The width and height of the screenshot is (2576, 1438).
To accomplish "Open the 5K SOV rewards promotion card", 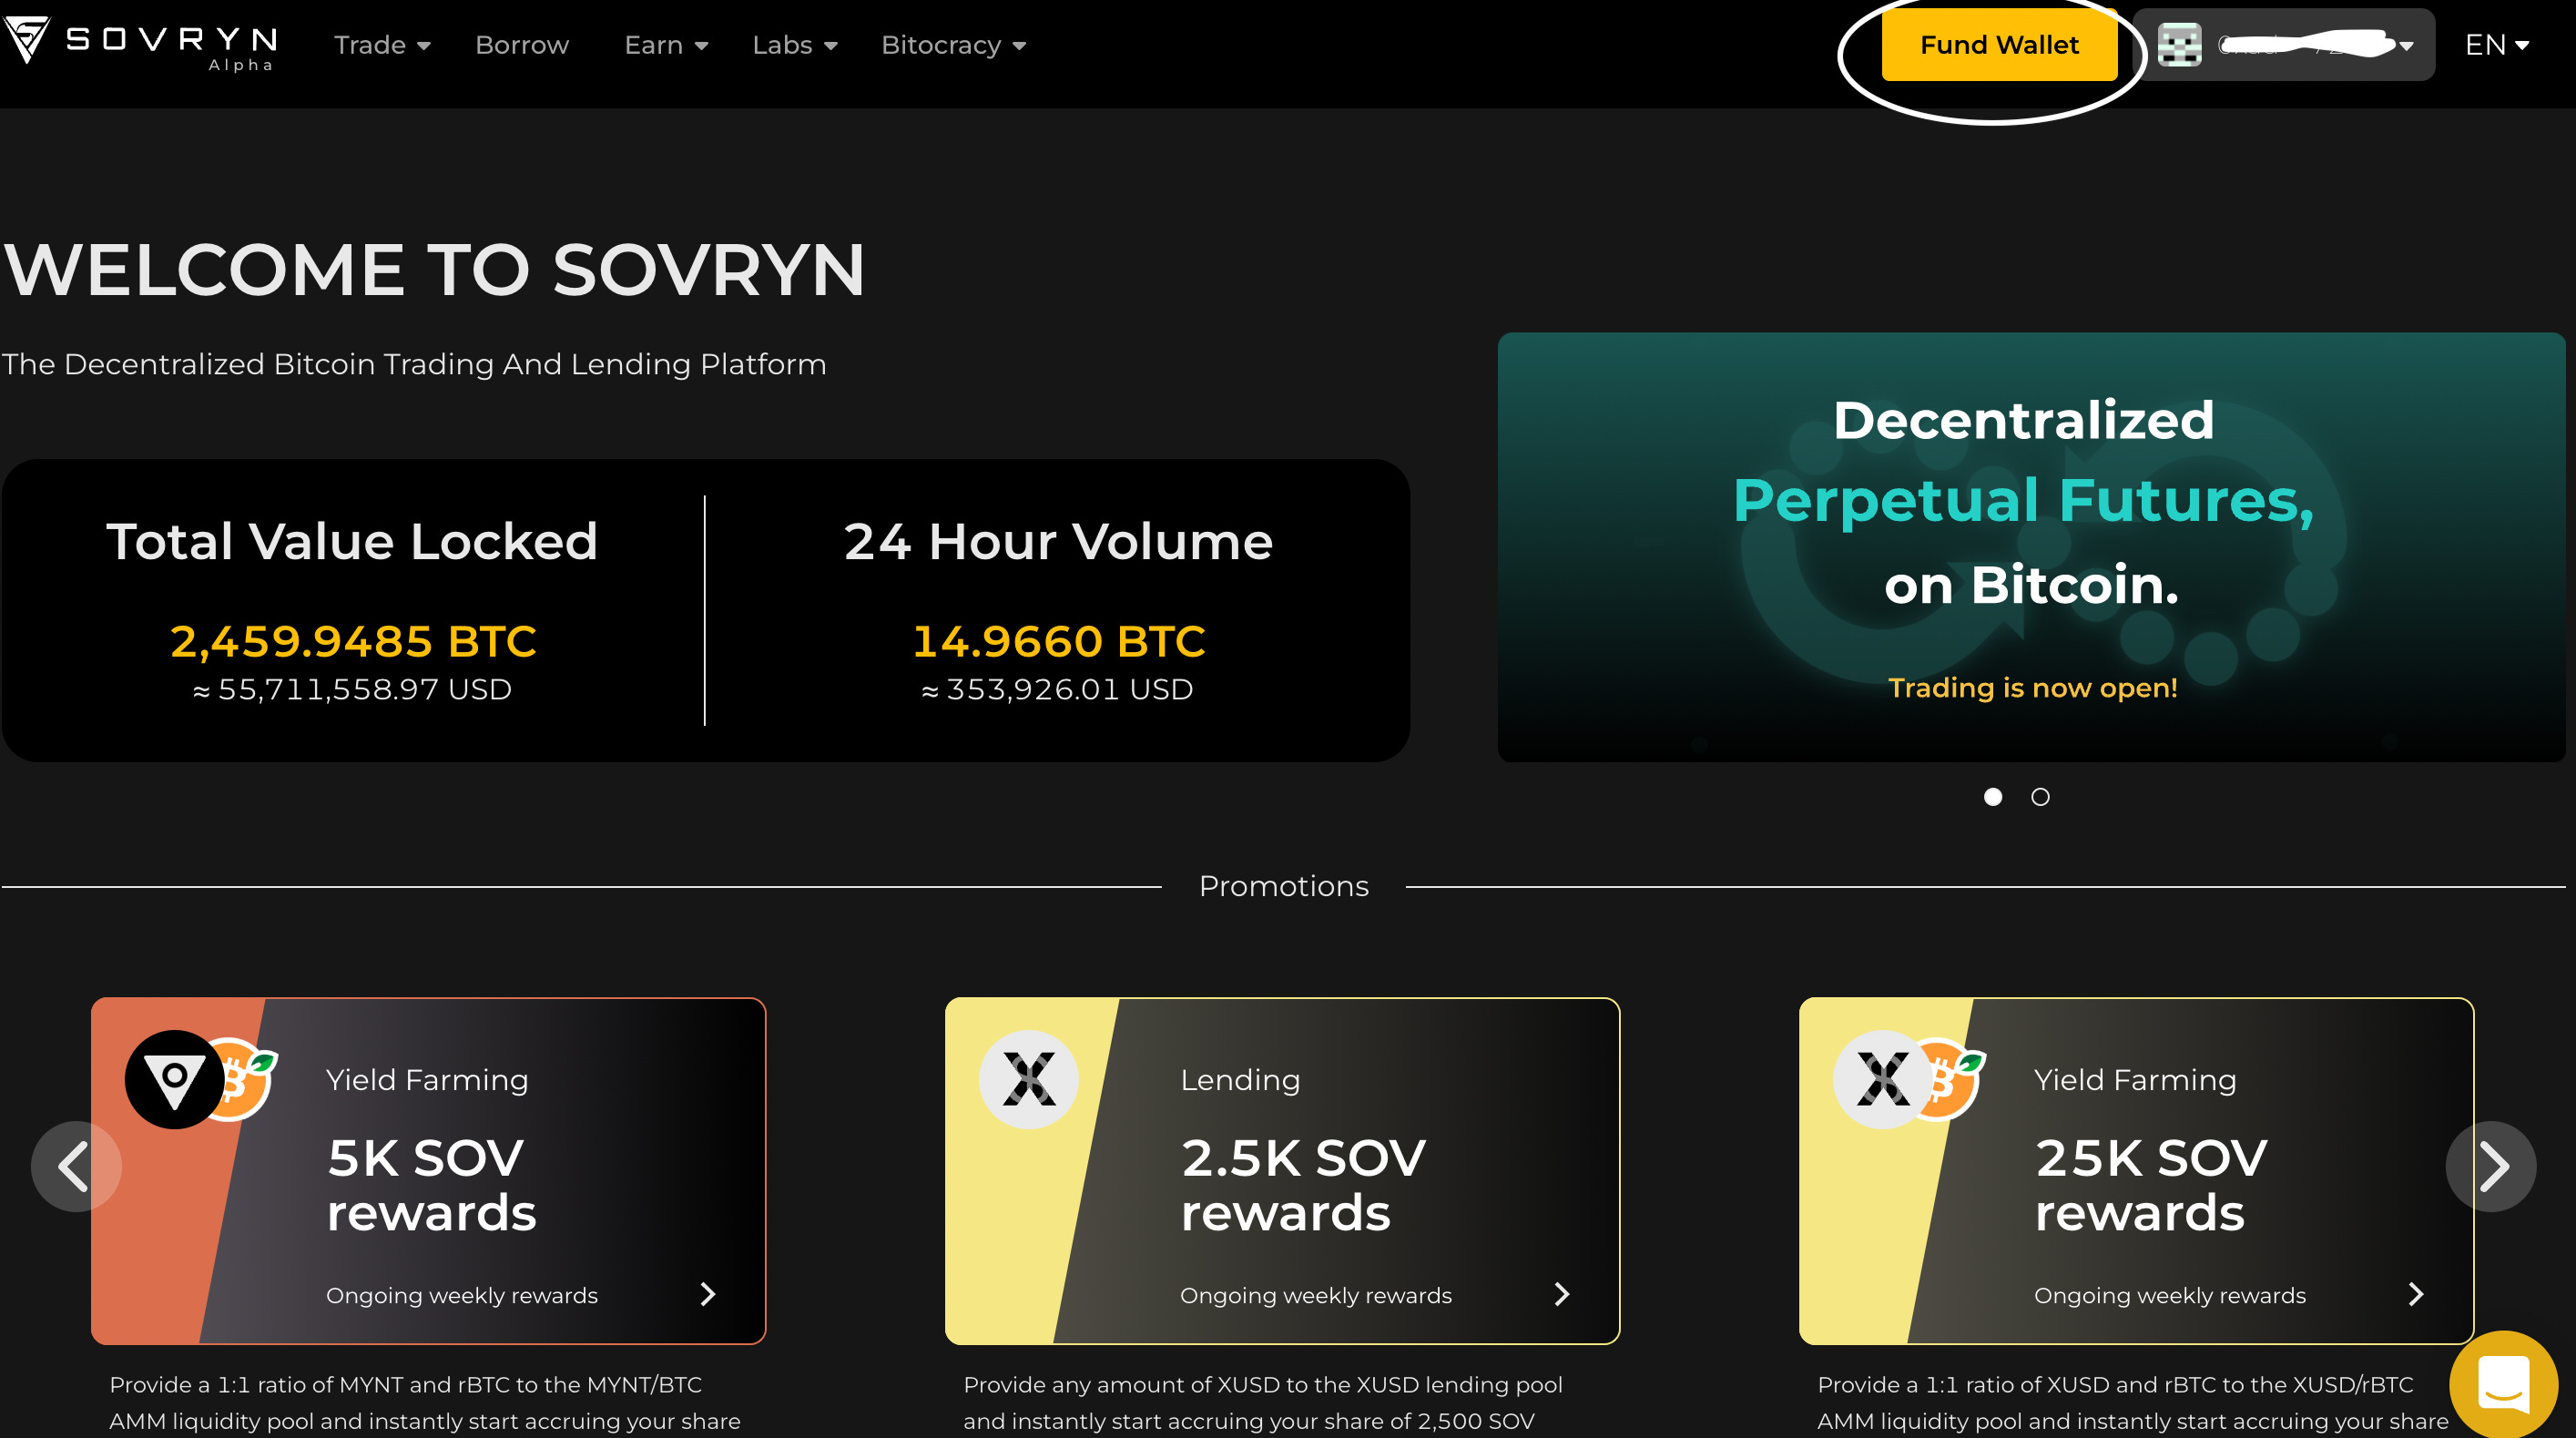I will [x=428, y=1171].
